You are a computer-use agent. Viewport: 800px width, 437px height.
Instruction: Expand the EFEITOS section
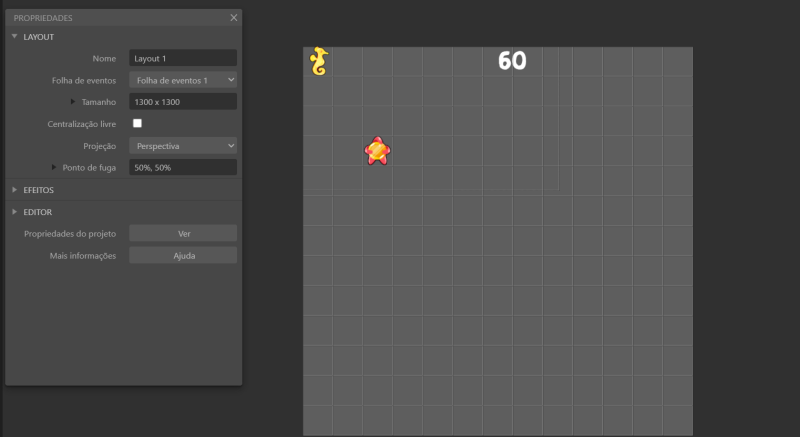(14, 190)
